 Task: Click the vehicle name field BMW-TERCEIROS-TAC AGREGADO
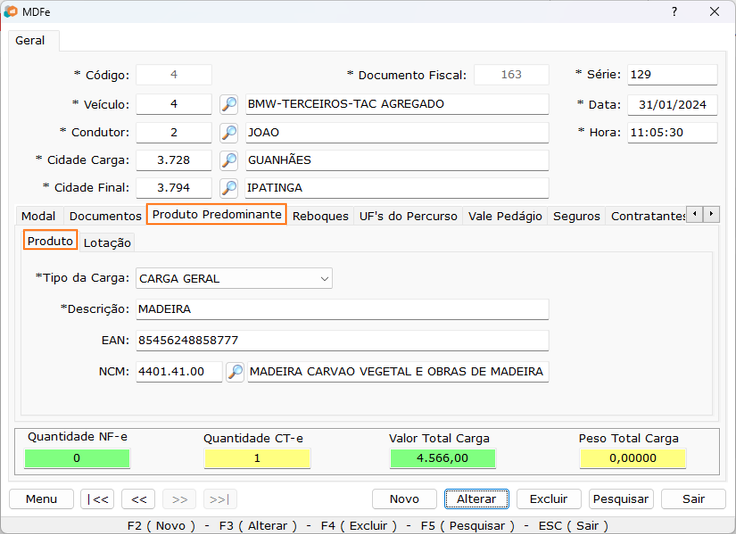point(397,104)
